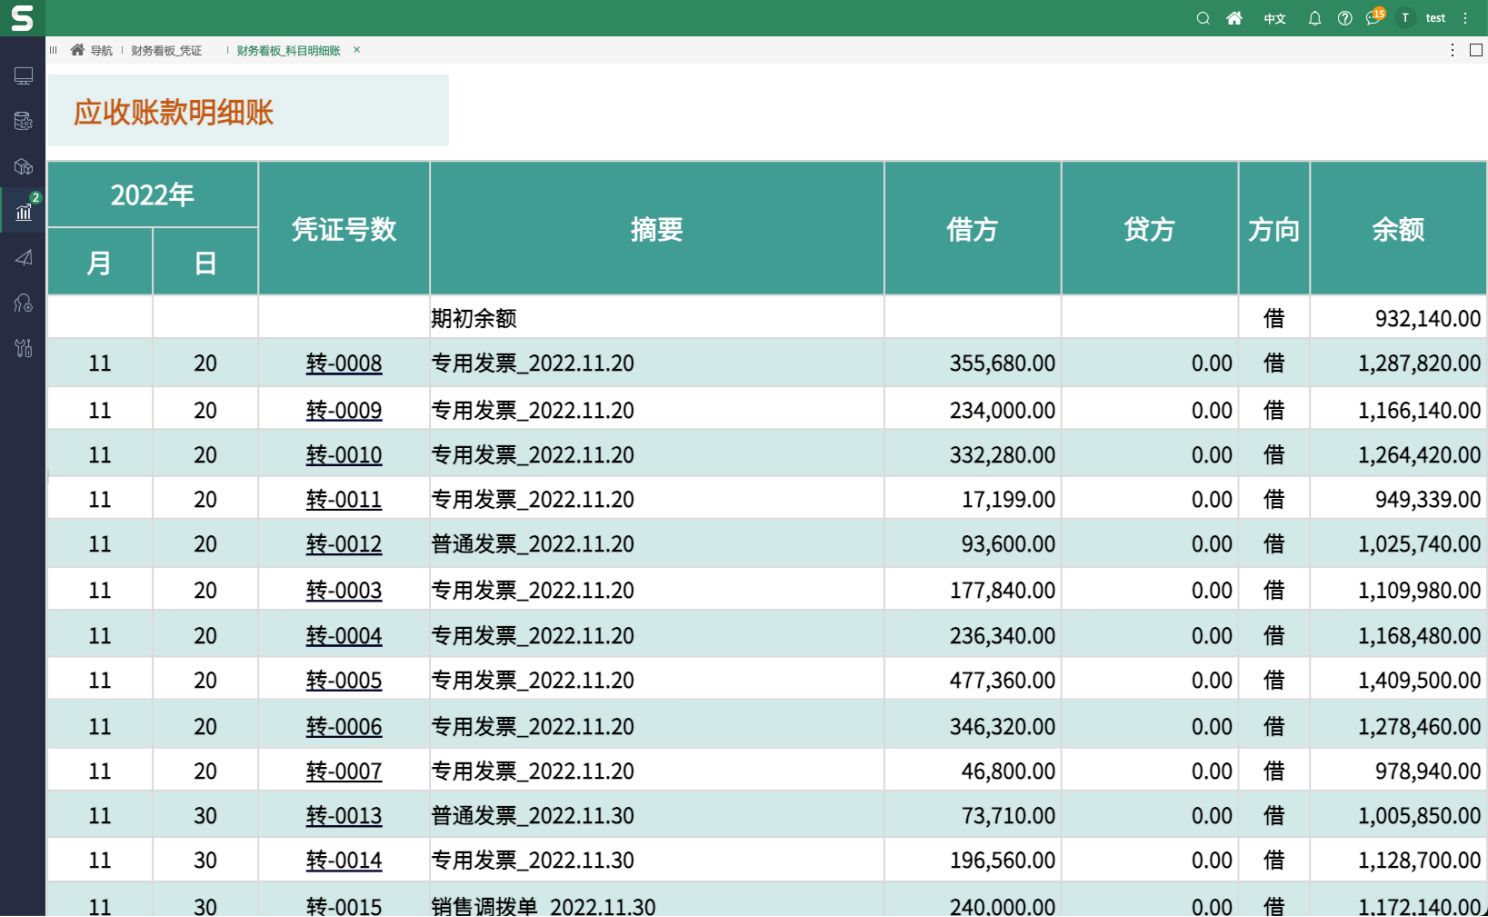
Task: Click balance 1,128,700.00
Action: click(1420, 861)
